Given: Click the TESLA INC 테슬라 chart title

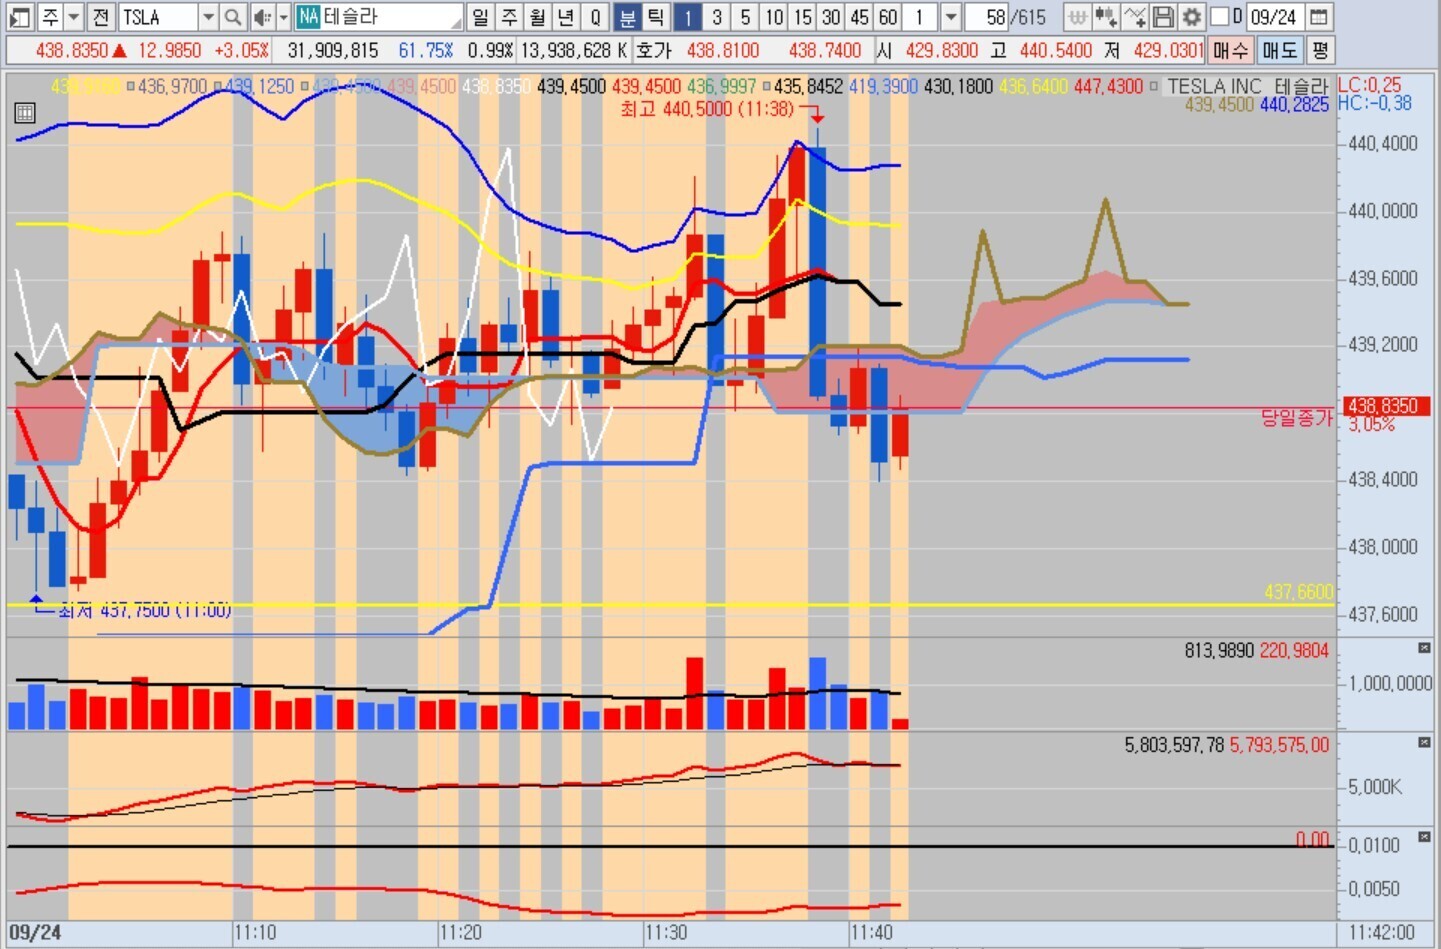Looking at the screenshot, I should click(1248, 86).
